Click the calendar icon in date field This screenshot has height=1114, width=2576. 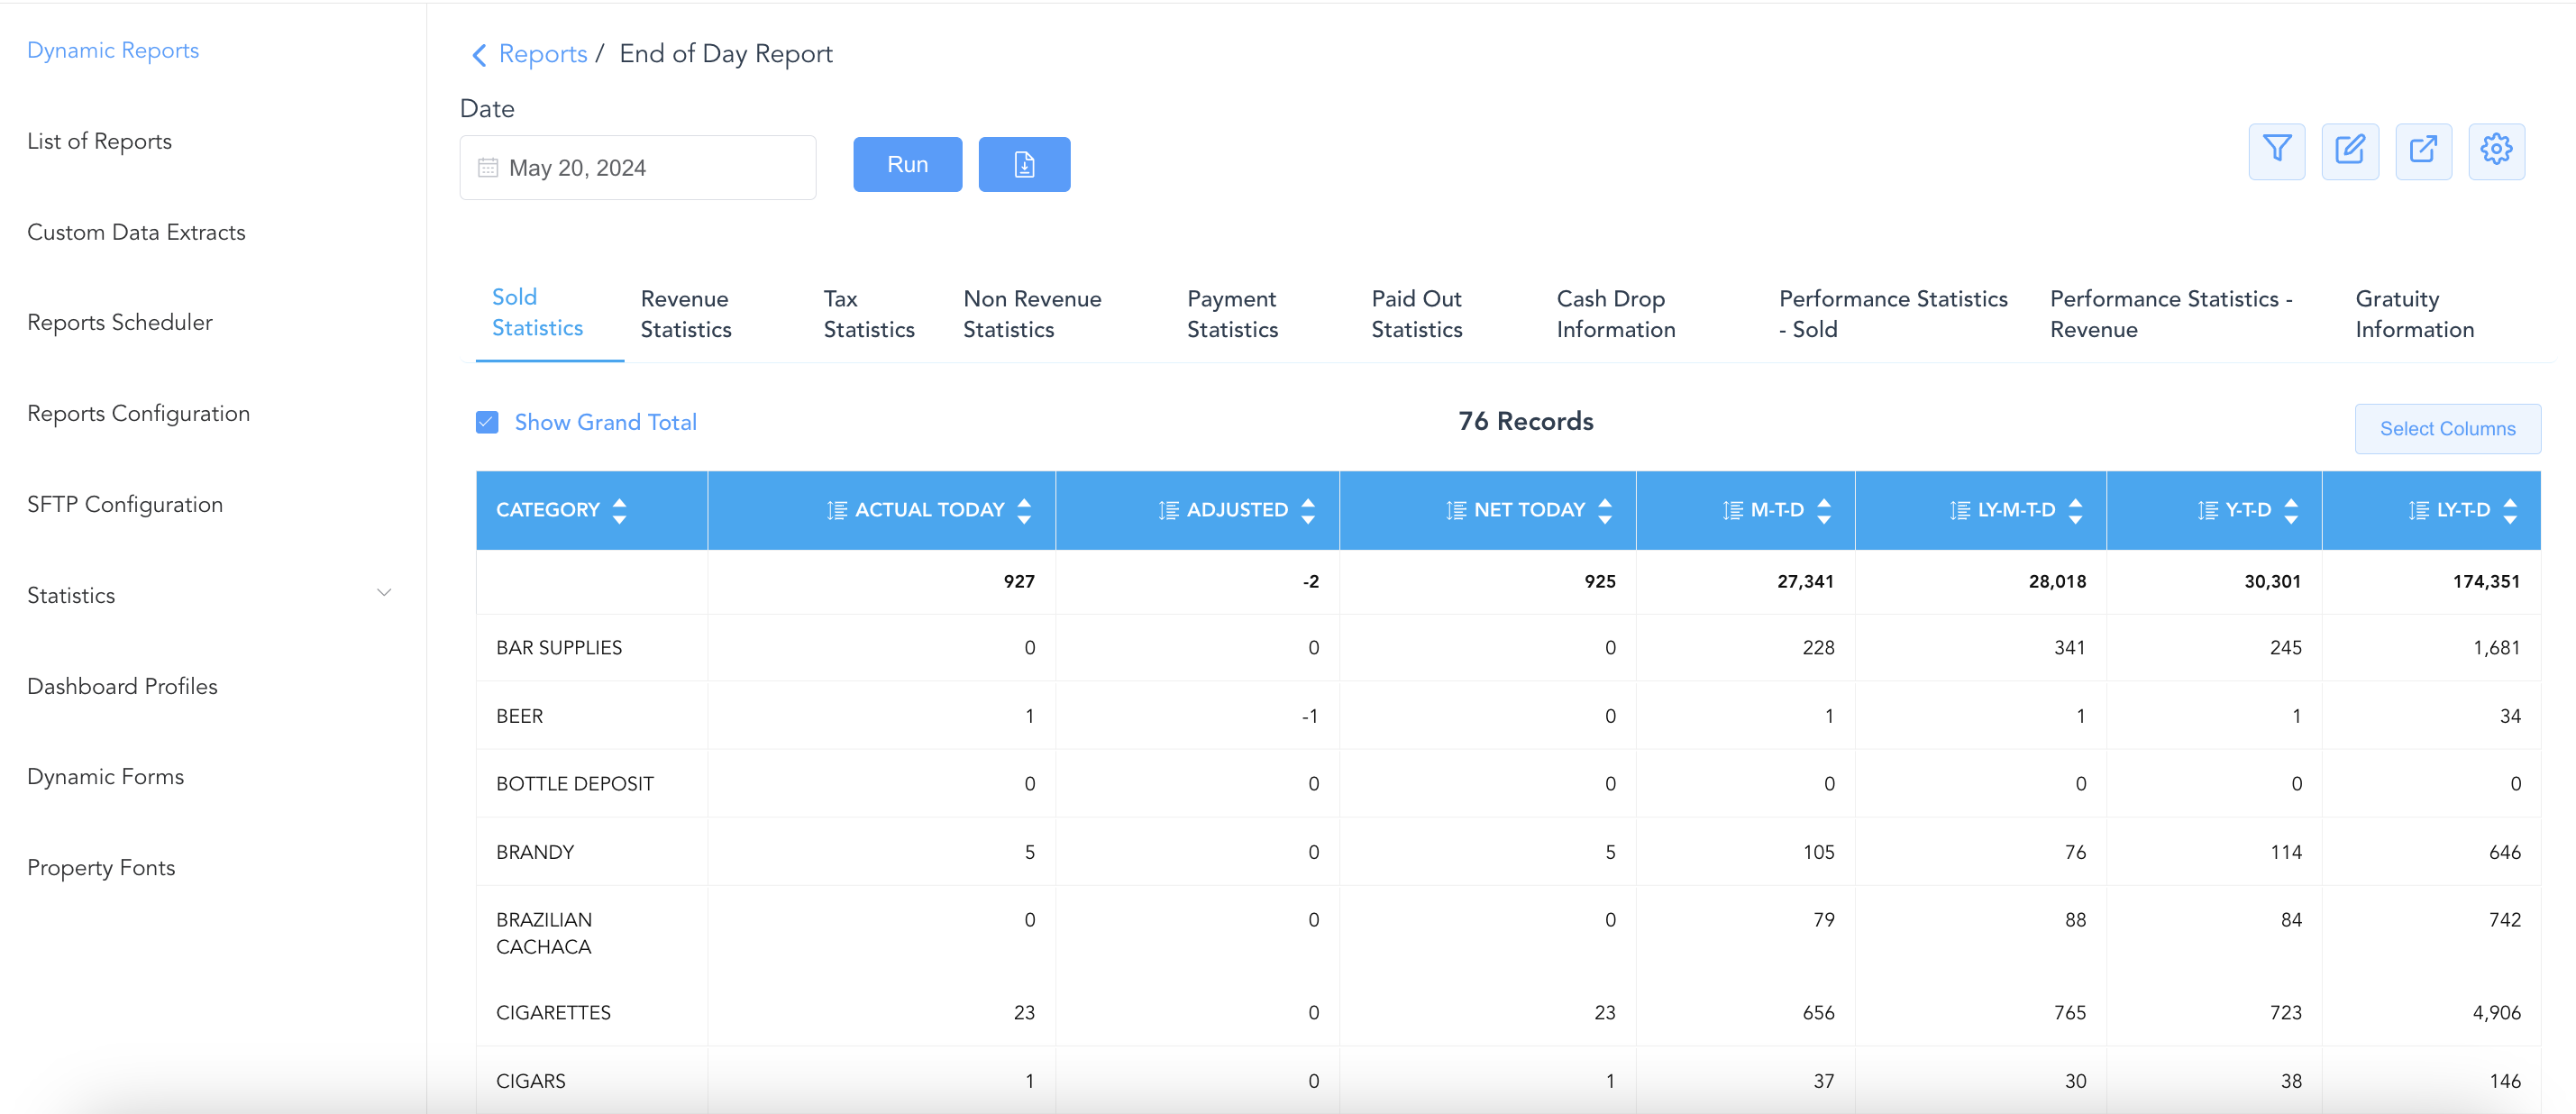click(x=488, y=168)
